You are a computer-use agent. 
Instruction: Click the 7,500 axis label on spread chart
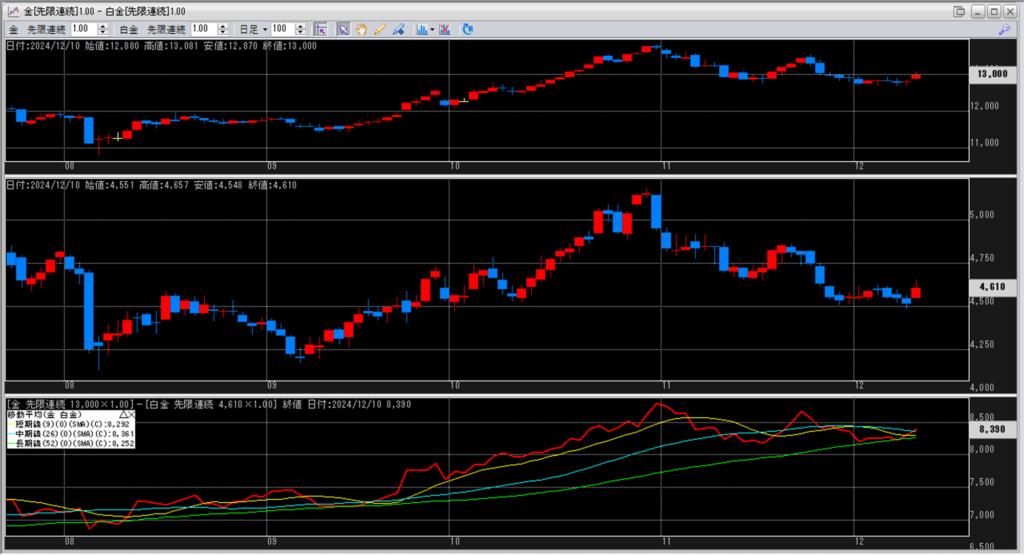tap(984, 482)
